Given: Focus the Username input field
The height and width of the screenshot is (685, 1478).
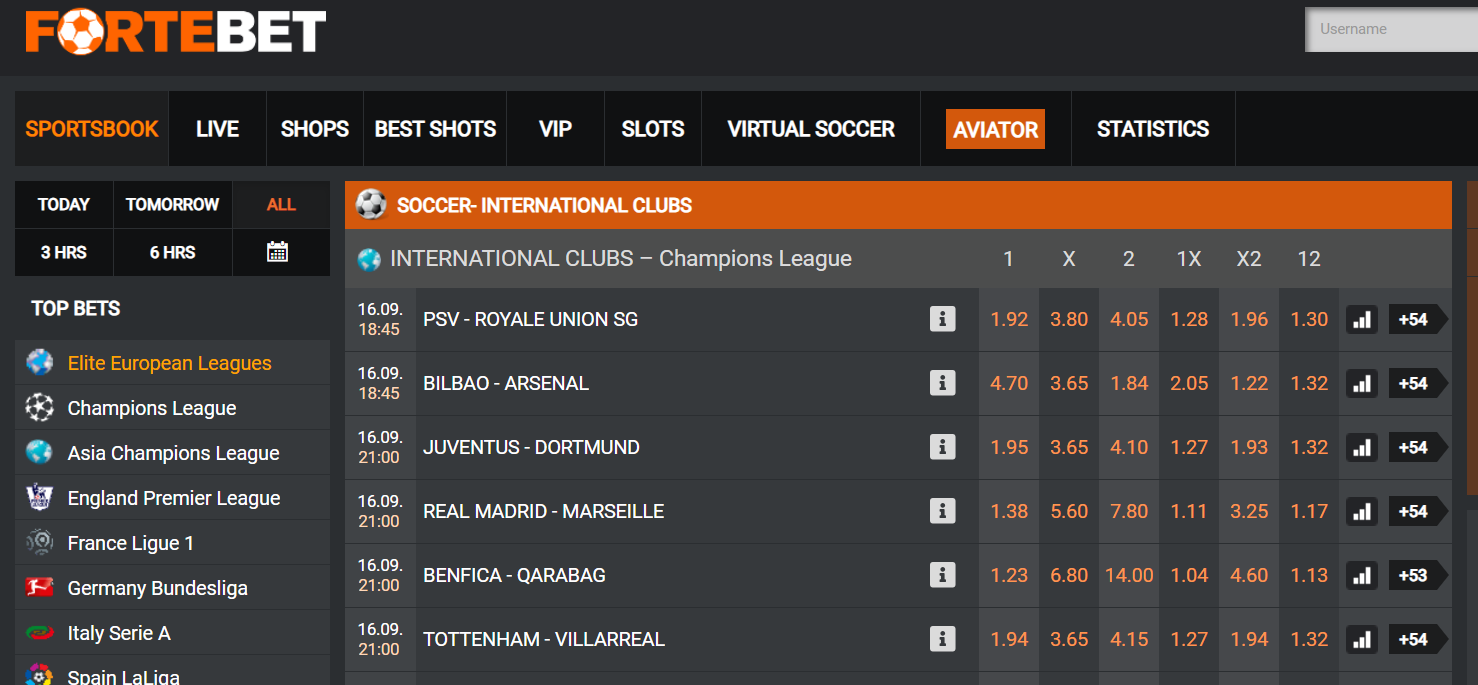Looking at the screenshot, I should (1392, 29).
